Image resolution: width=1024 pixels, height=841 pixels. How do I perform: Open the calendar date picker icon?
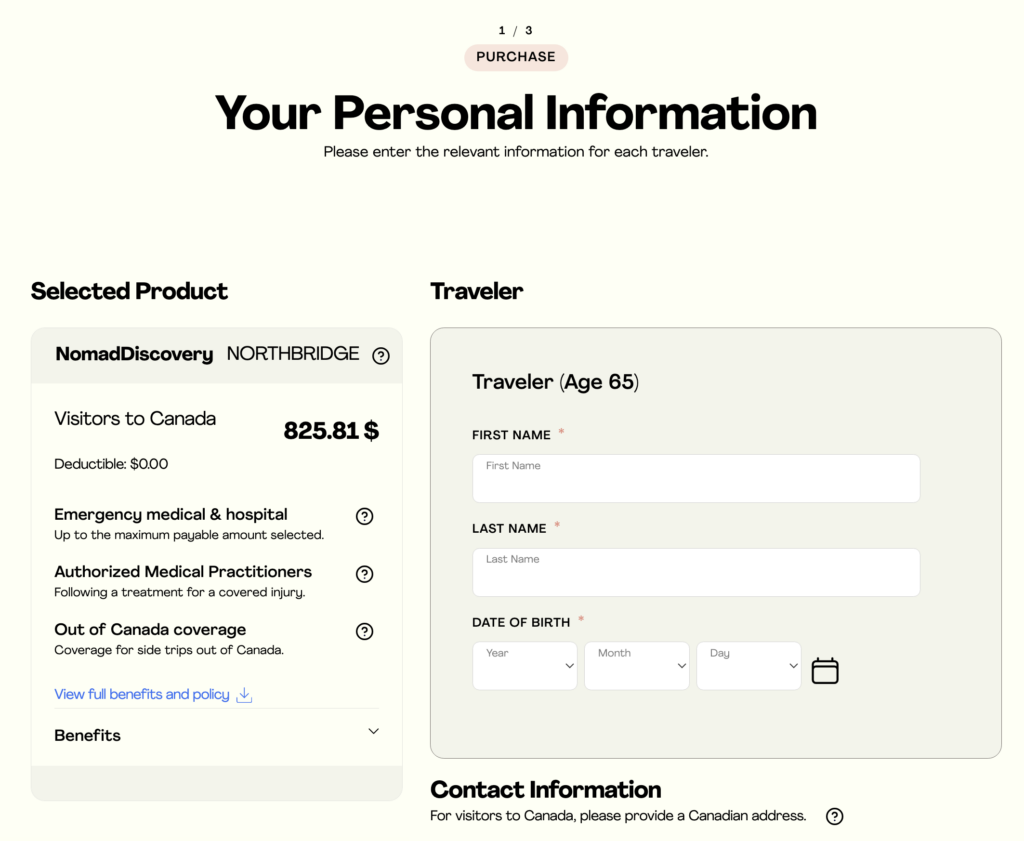coord(825,670)
